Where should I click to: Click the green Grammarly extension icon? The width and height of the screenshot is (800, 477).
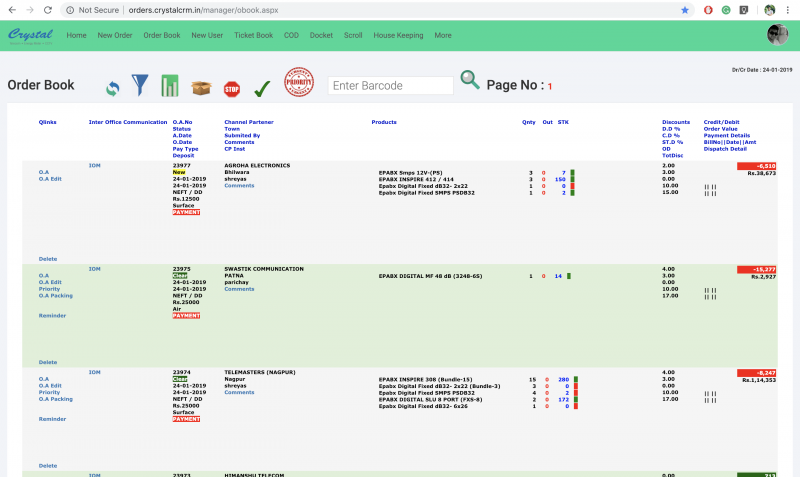(726, 10)
